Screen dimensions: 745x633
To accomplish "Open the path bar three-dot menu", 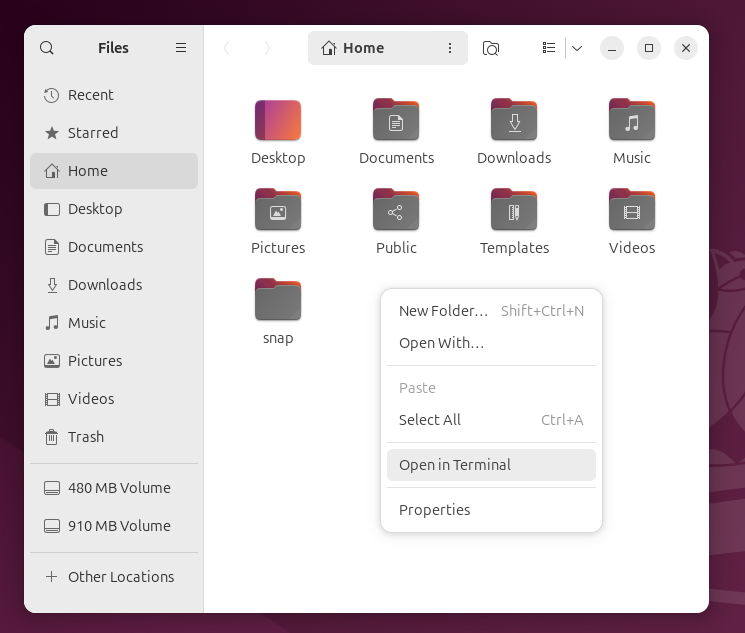I will (x=449, y=48).
